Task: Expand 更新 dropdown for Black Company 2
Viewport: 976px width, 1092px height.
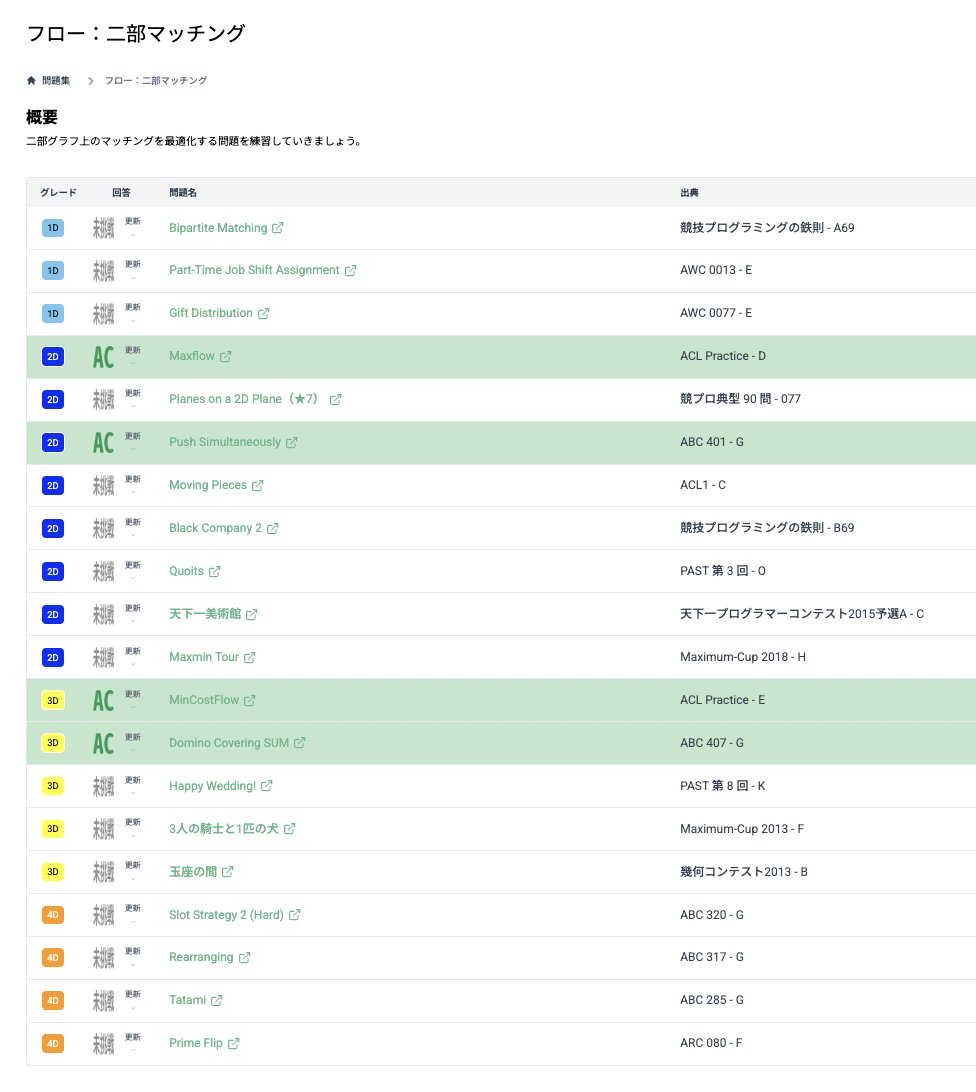Action: [x=133, y=528]
